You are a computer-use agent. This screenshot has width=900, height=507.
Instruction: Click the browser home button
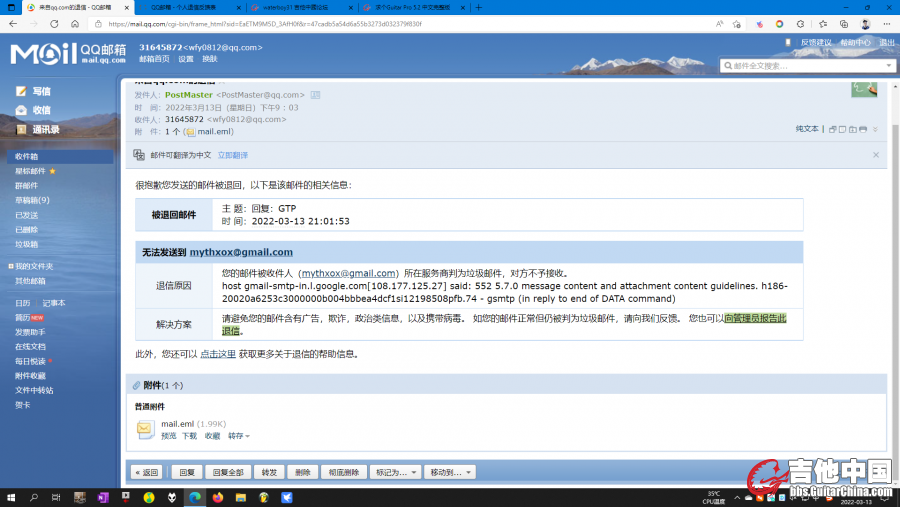tap(75, 24)
